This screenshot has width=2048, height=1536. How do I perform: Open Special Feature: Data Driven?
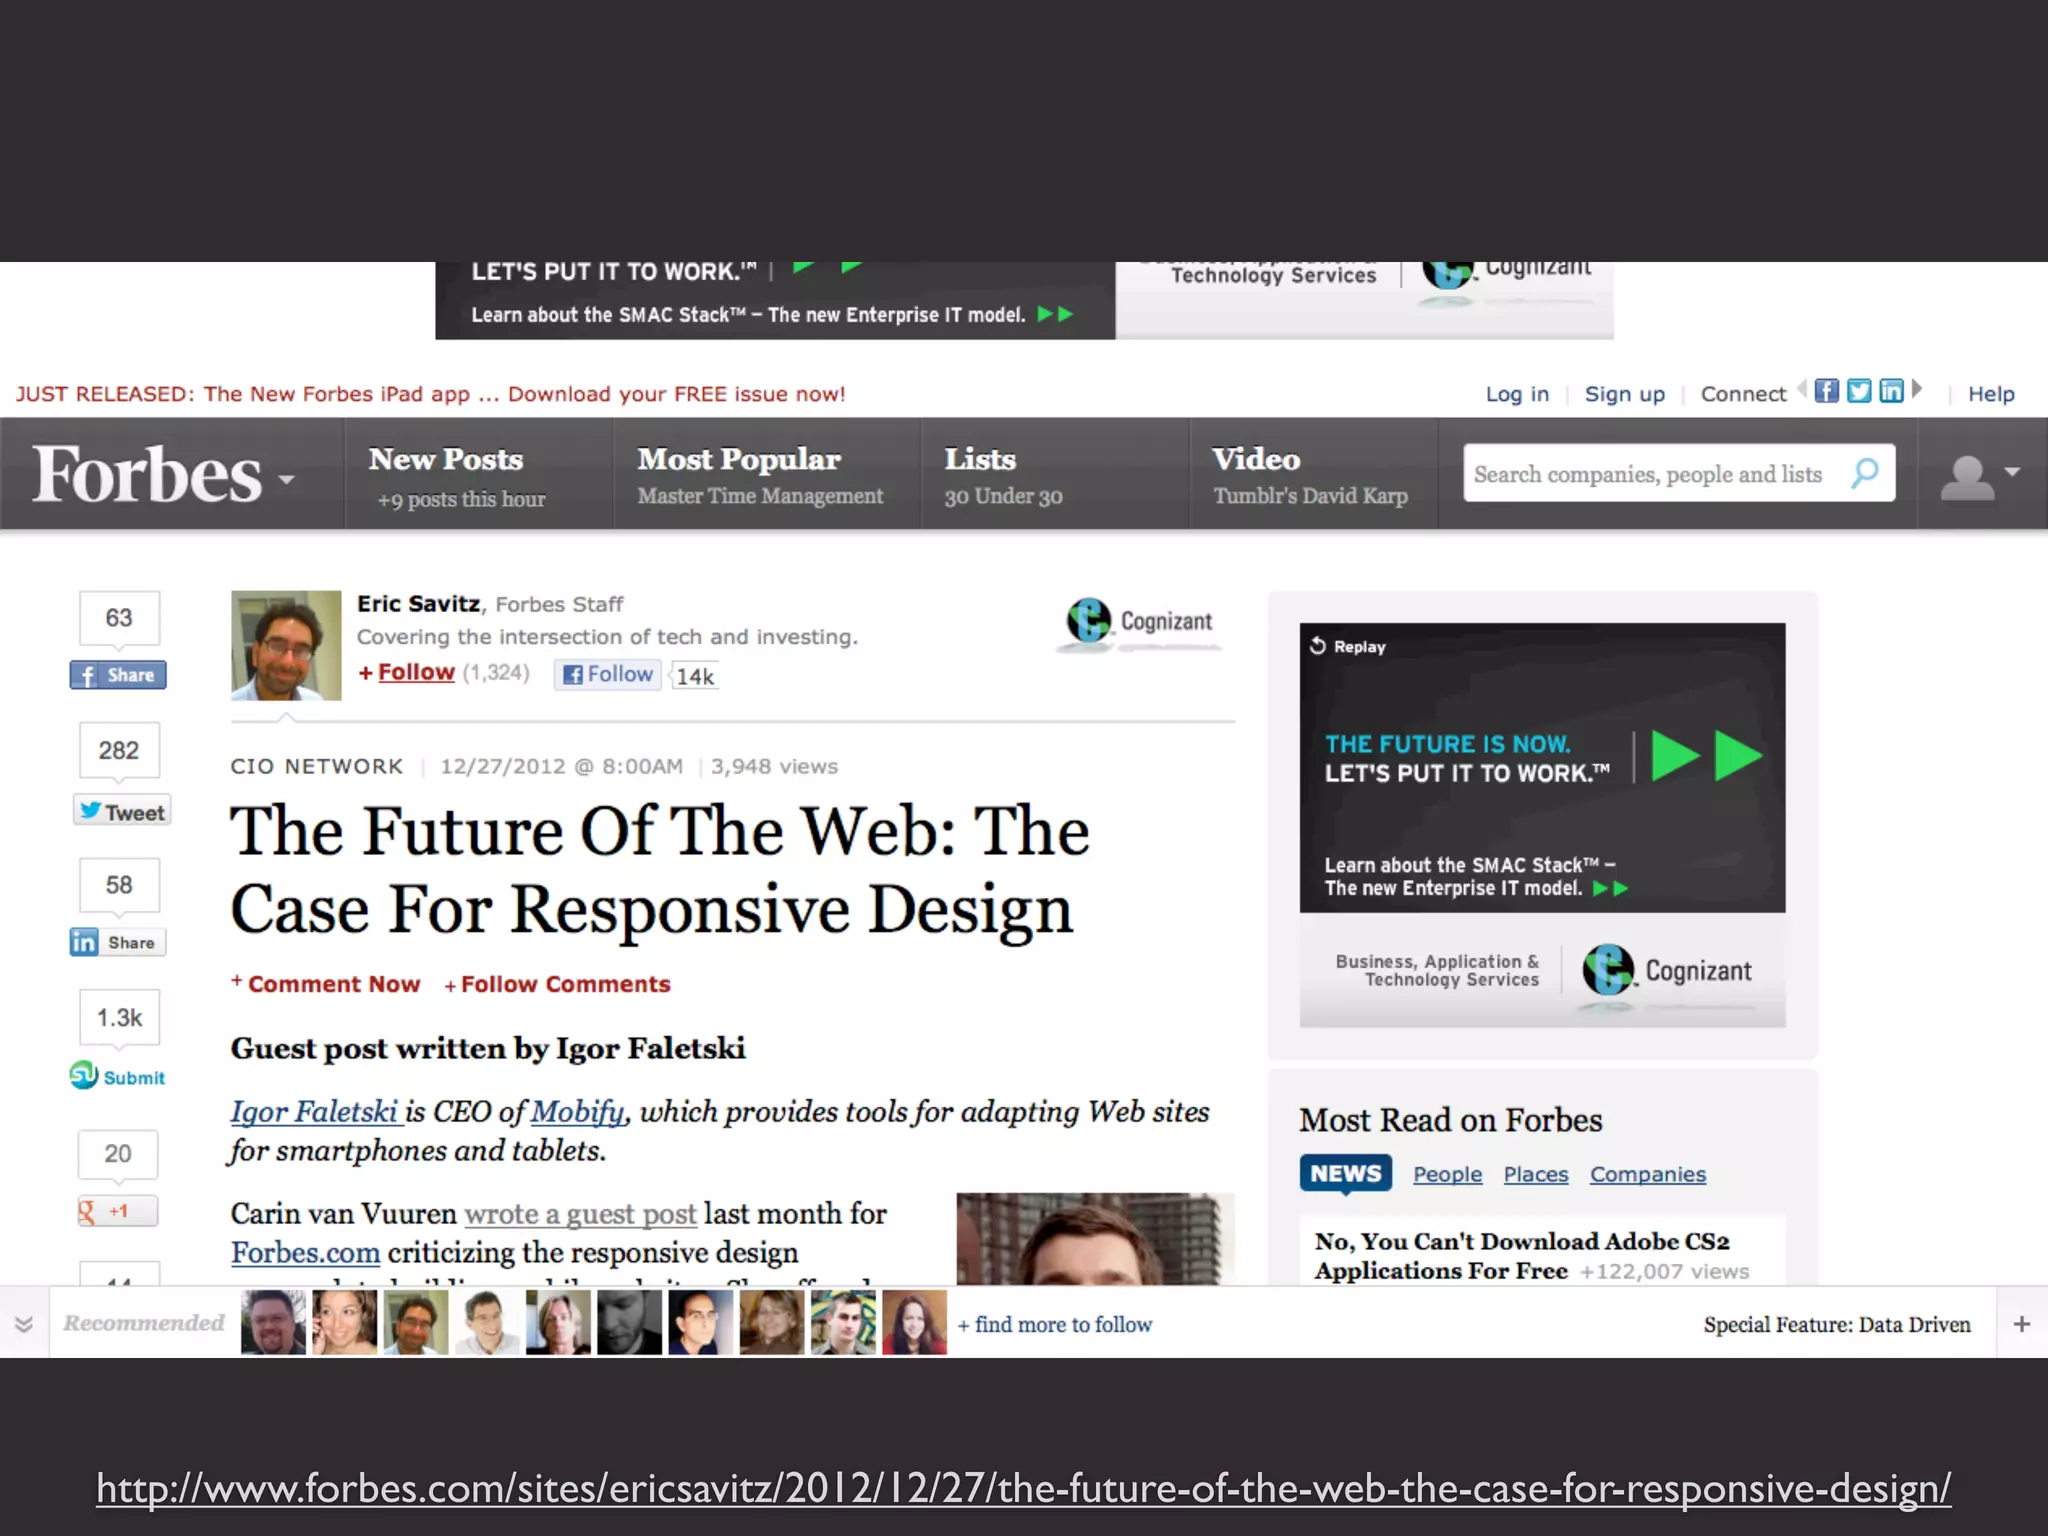pyautogui.click(x=1837, y=1324)
